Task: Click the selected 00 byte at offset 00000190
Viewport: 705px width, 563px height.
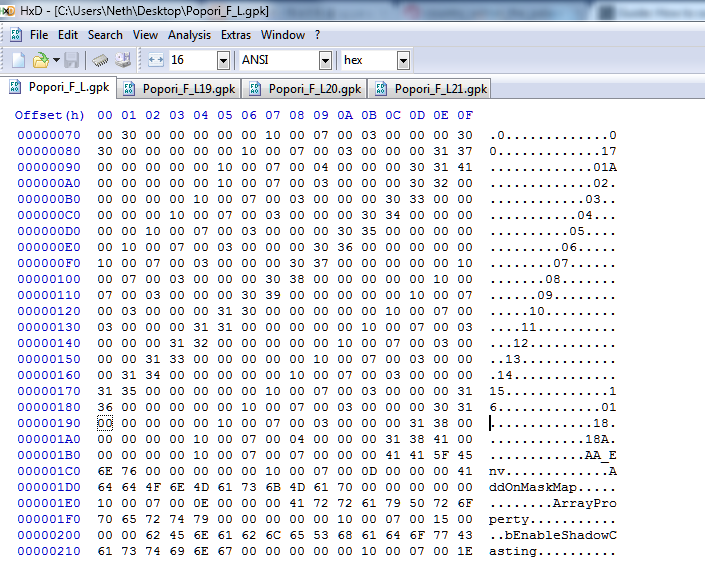Action: [x=105, y=424]
